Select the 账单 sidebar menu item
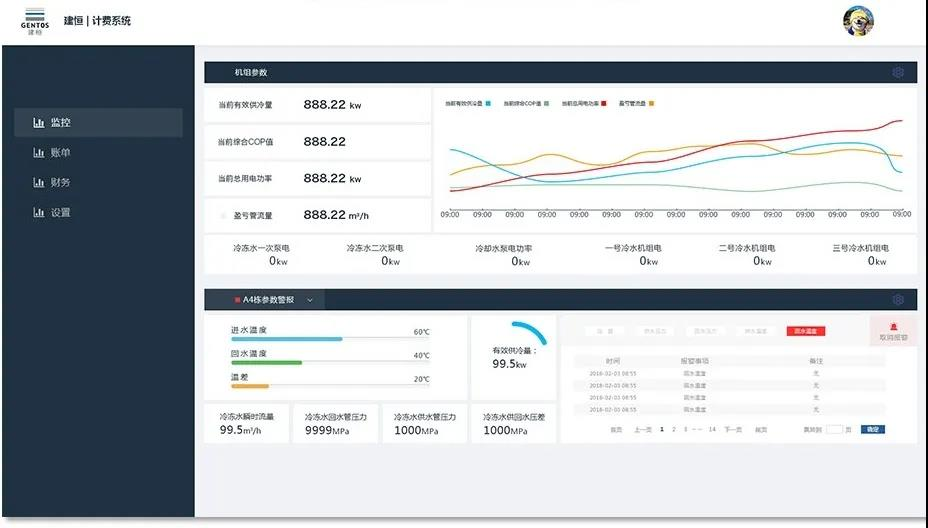928x528 pixels. tap(60, 153)
